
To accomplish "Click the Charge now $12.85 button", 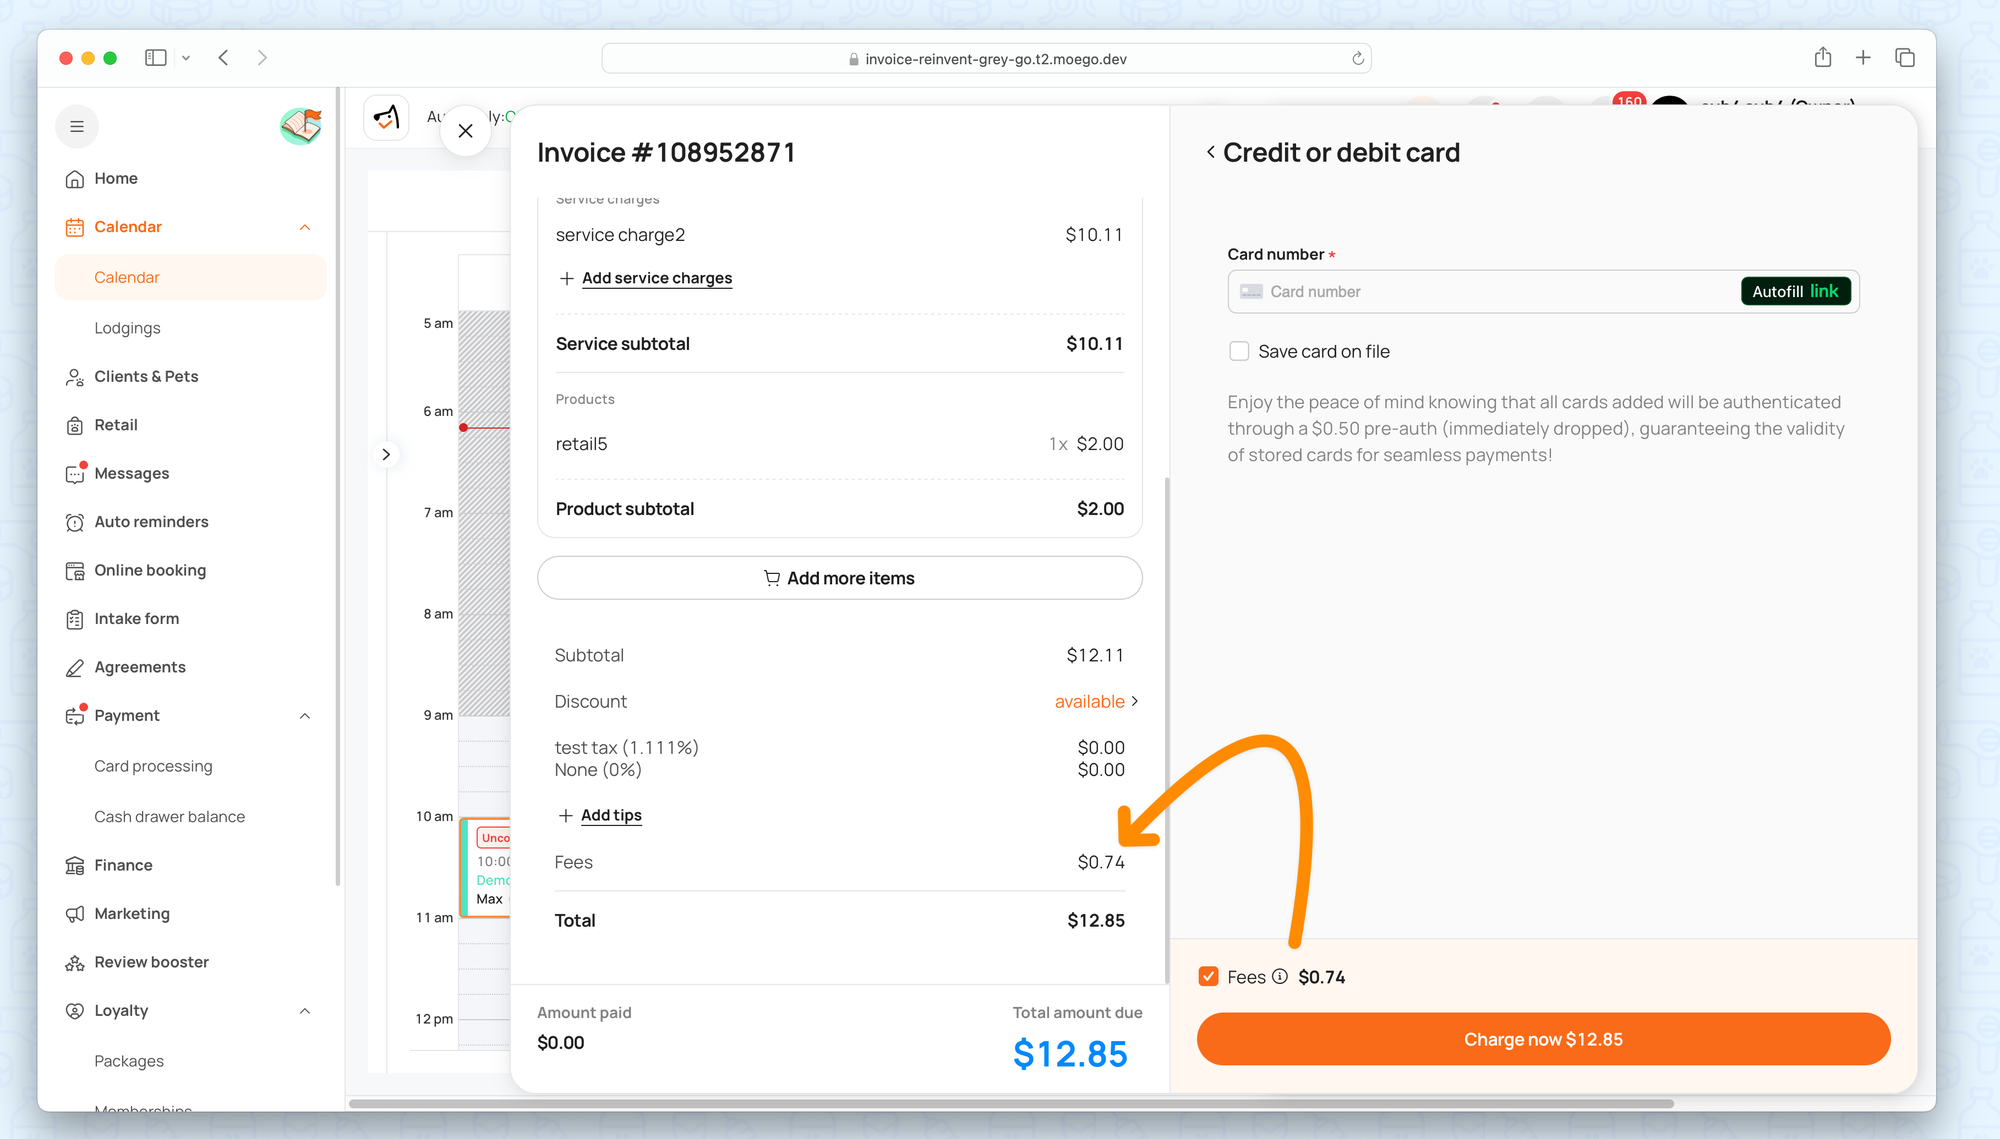I will click(1543, 1039).
